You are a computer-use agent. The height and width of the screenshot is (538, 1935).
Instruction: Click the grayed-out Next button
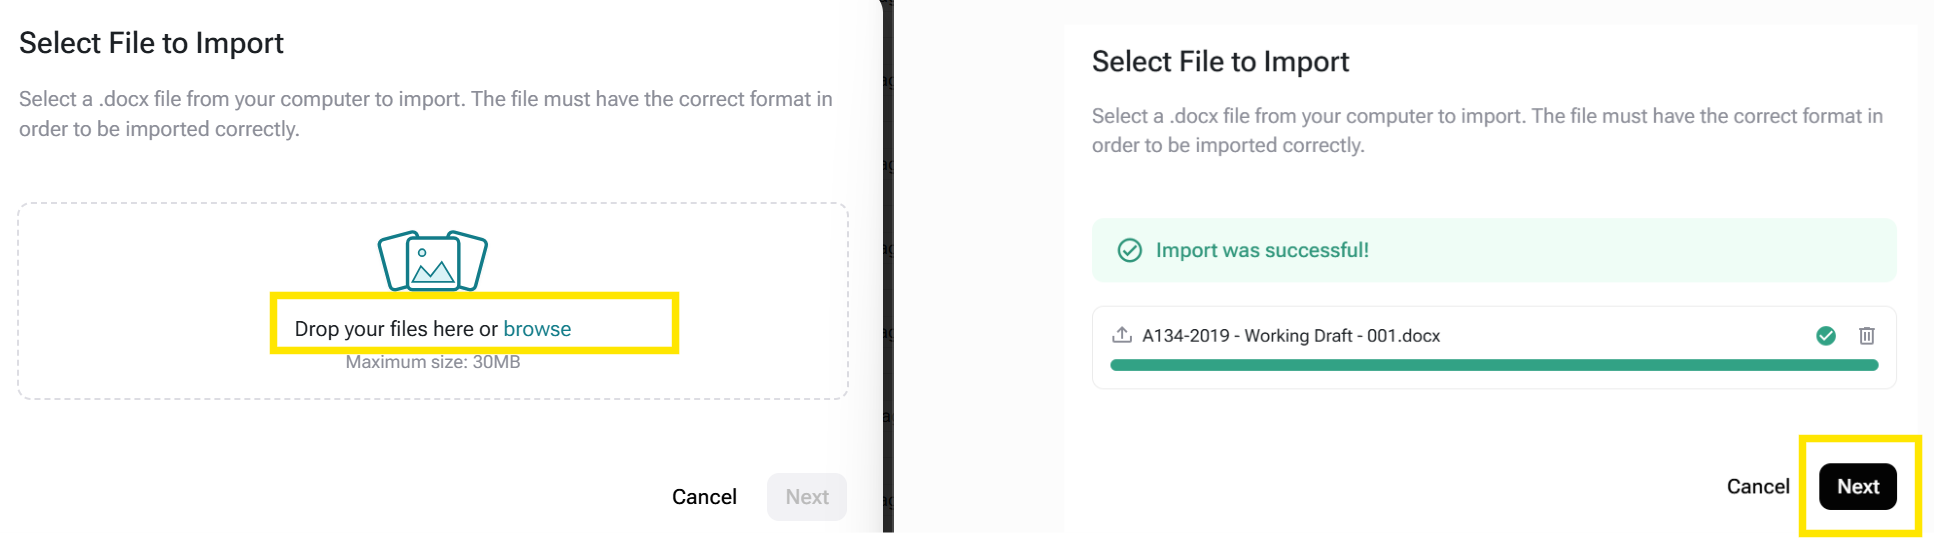point(807,497)
